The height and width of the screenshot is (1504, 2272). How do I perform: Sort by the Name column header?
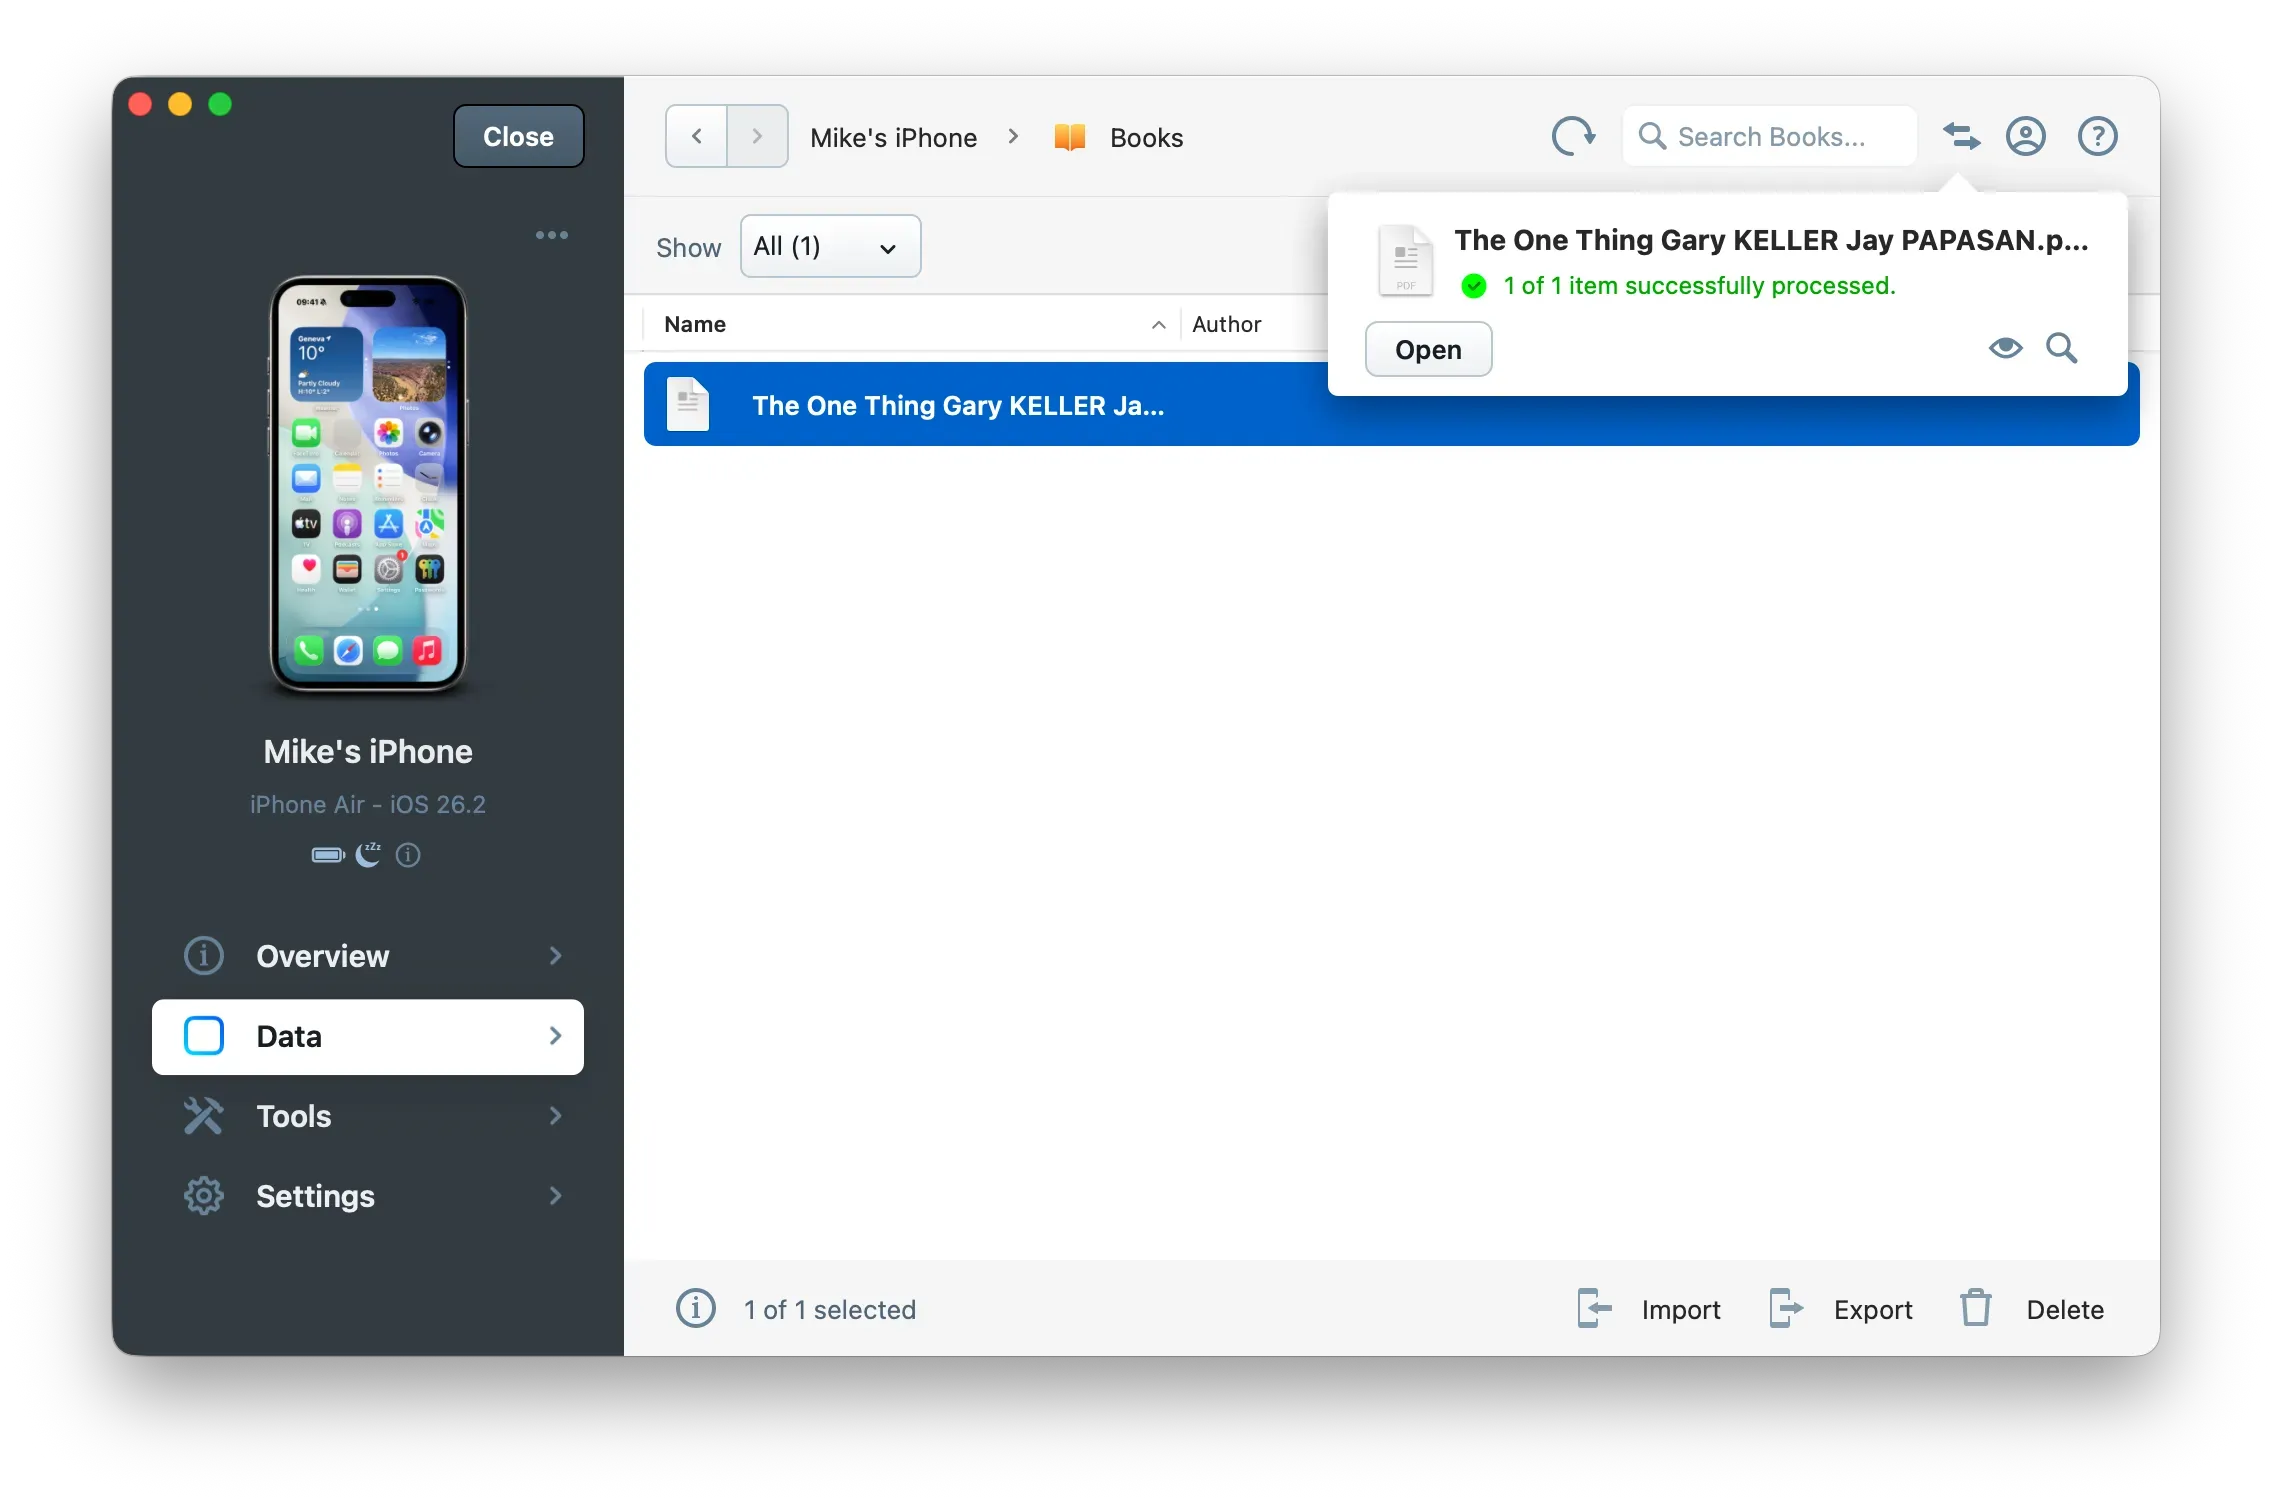point(695,324)
